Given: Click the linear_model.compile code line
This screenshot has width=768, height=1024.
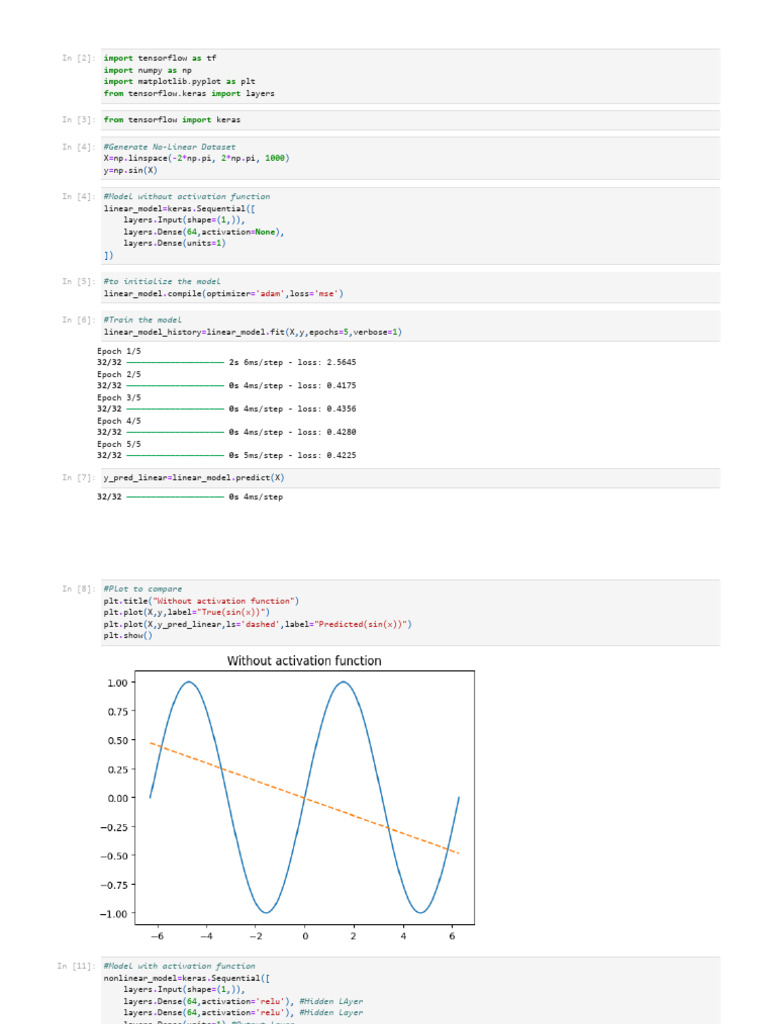Looking at the screenshot, I should click(223, 293).
